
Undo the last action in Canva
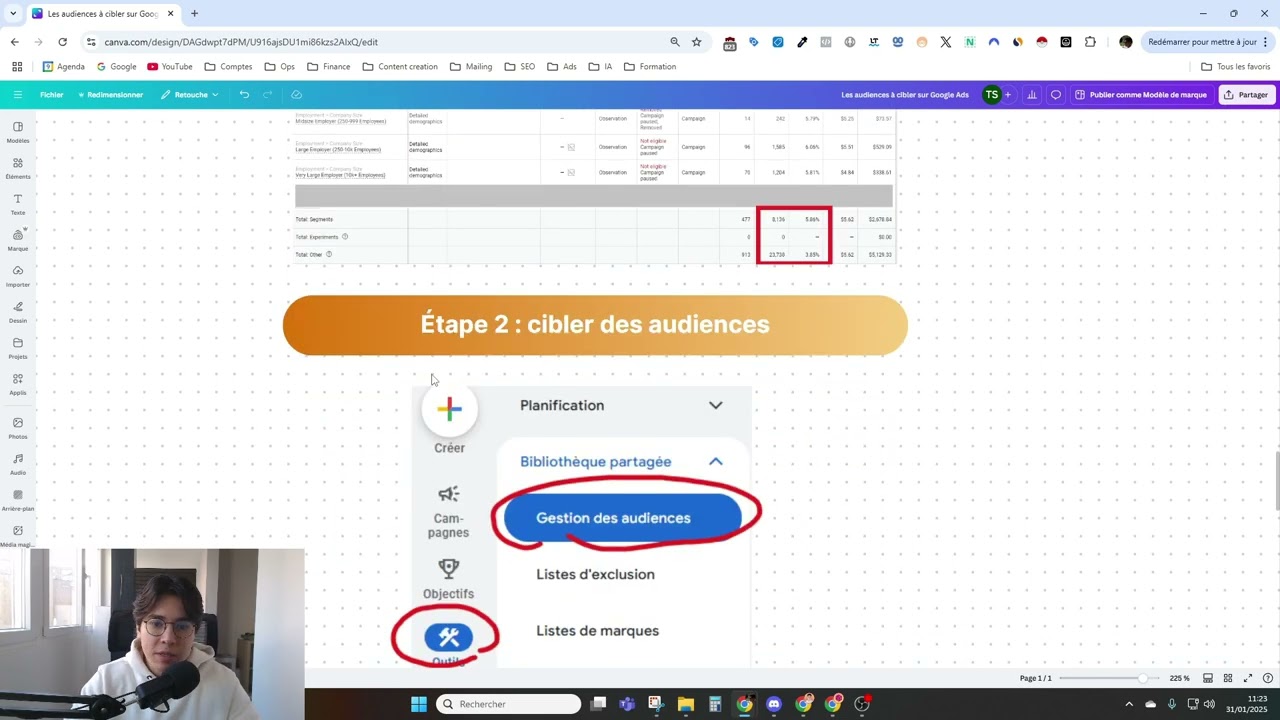244,95
